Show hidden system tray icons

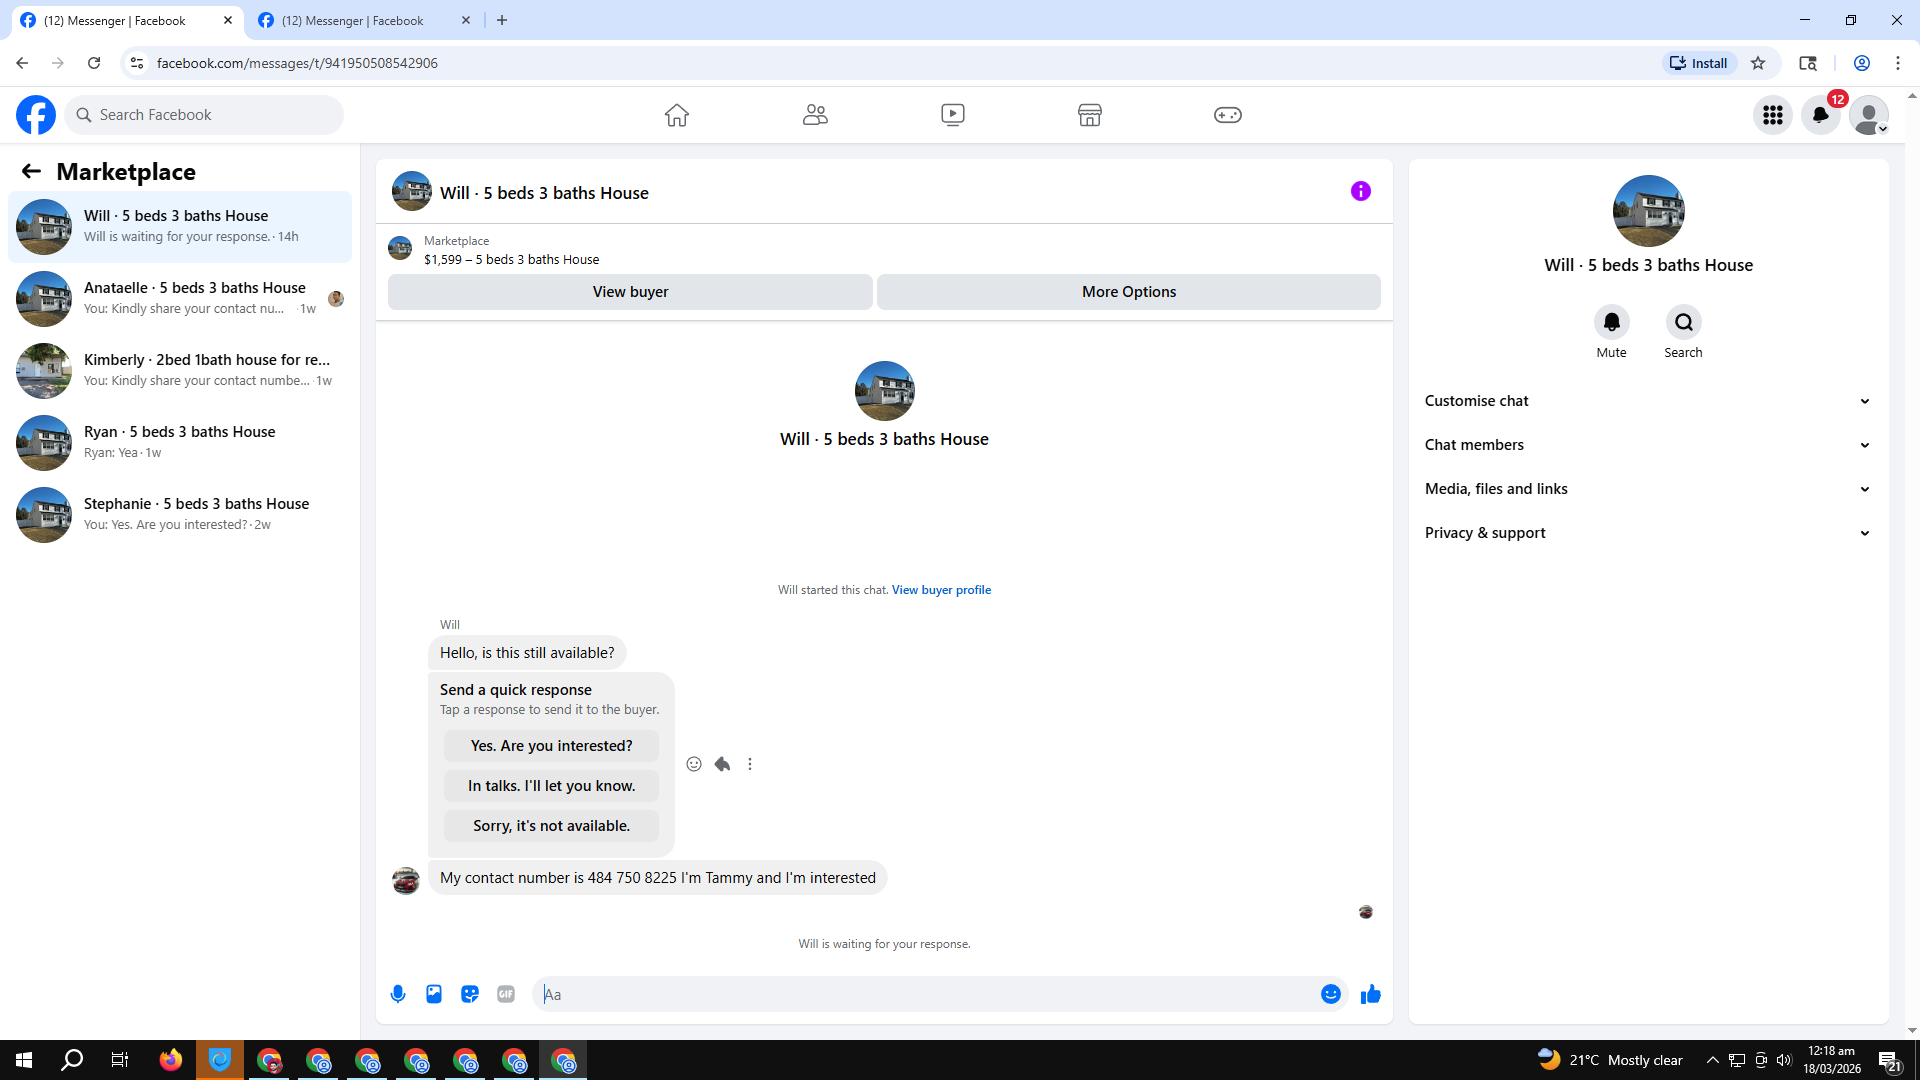coord(1713,1060)
